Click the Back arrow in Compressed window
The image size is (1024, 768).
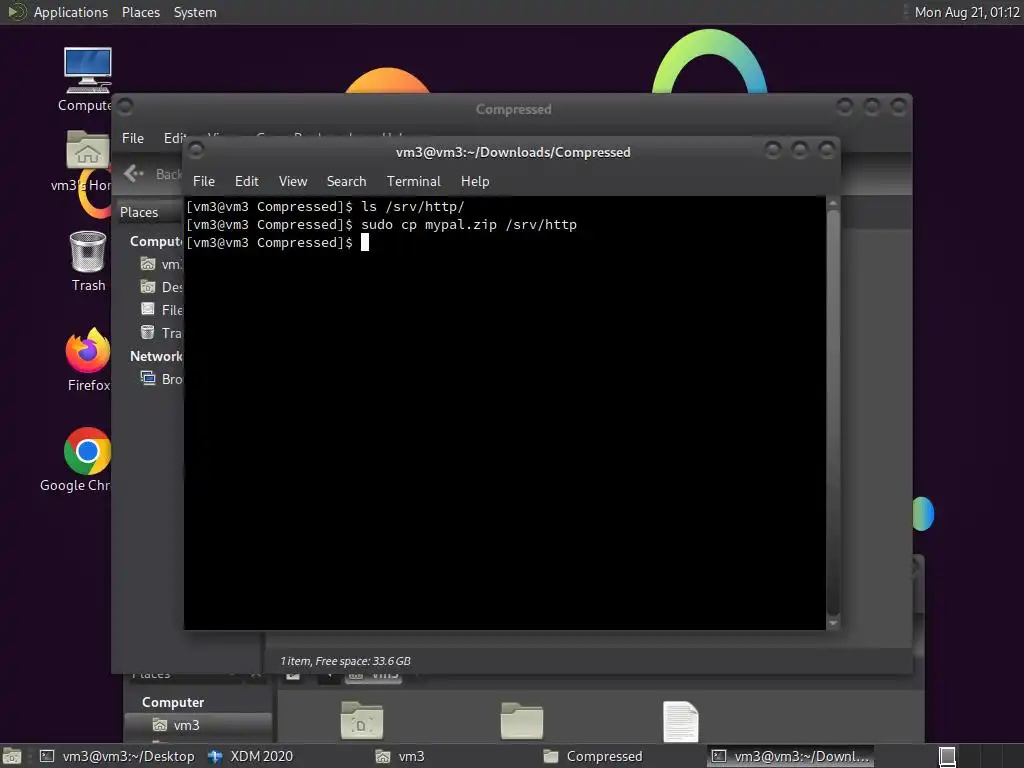click(133, 173)
